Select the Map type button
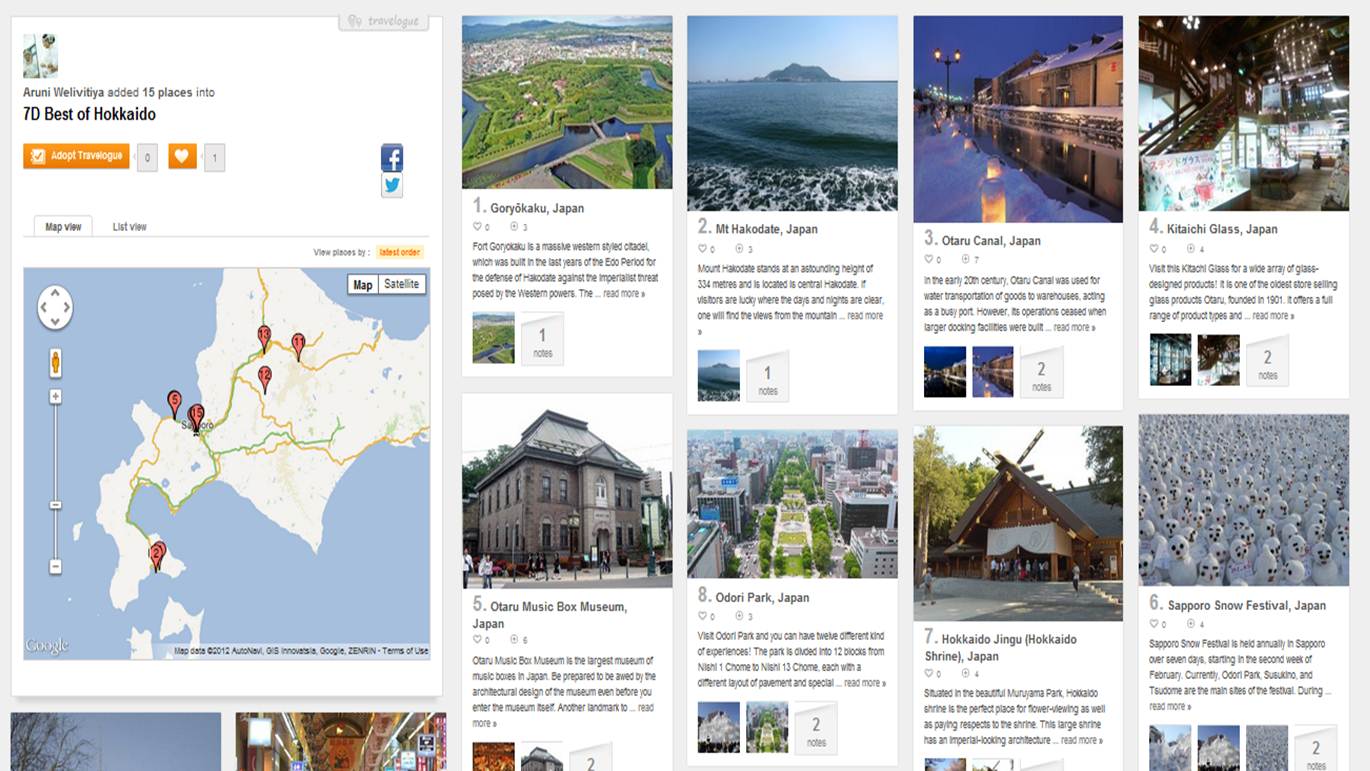 (x=363, y=285)
